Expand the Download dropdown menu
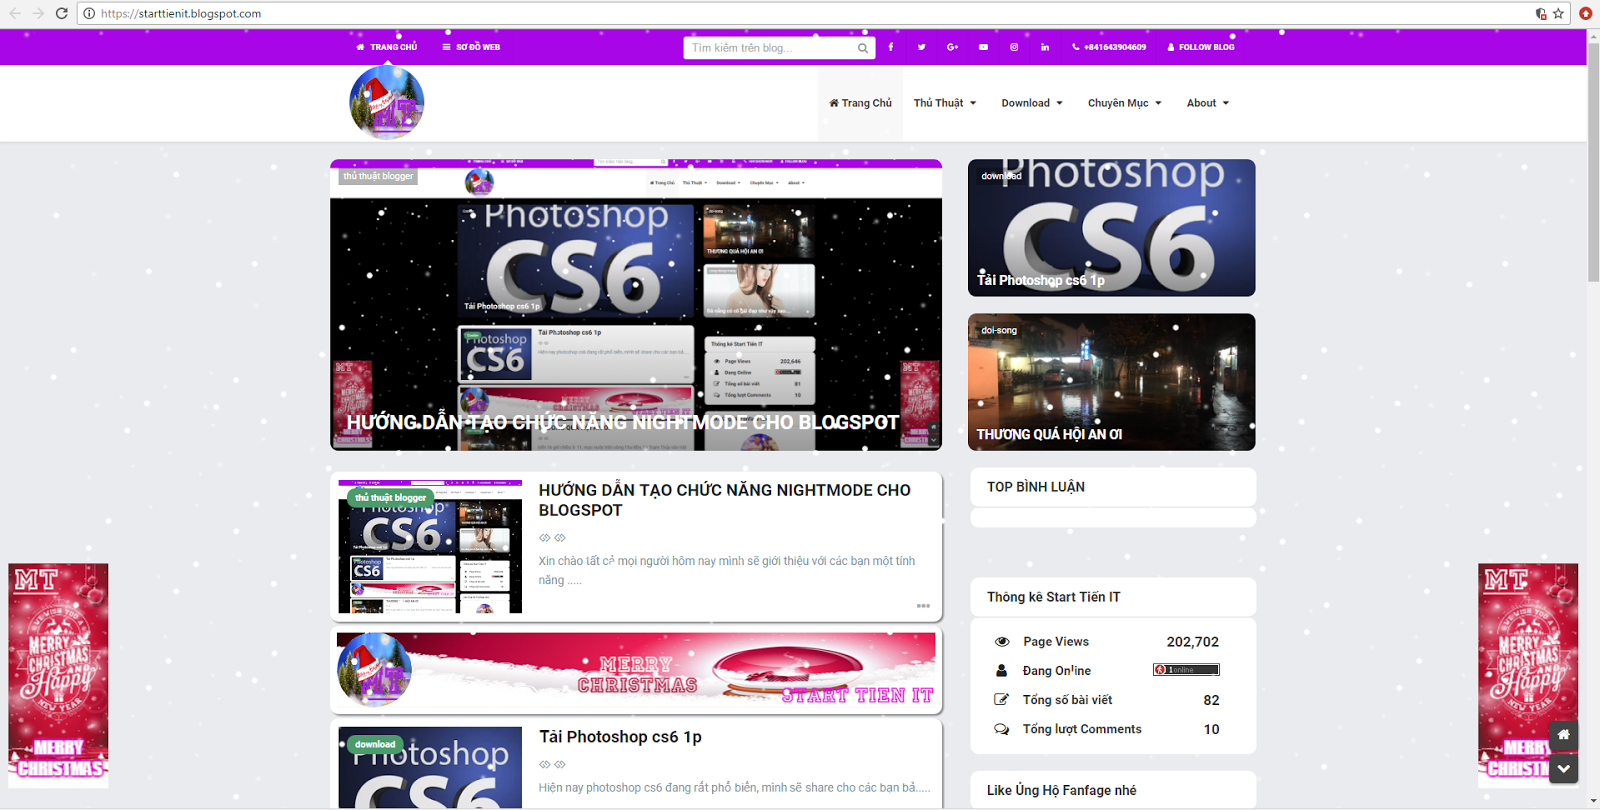The width and height of the screenshot is (1600, 810). pyautogui.click(x=1032, y=103)
